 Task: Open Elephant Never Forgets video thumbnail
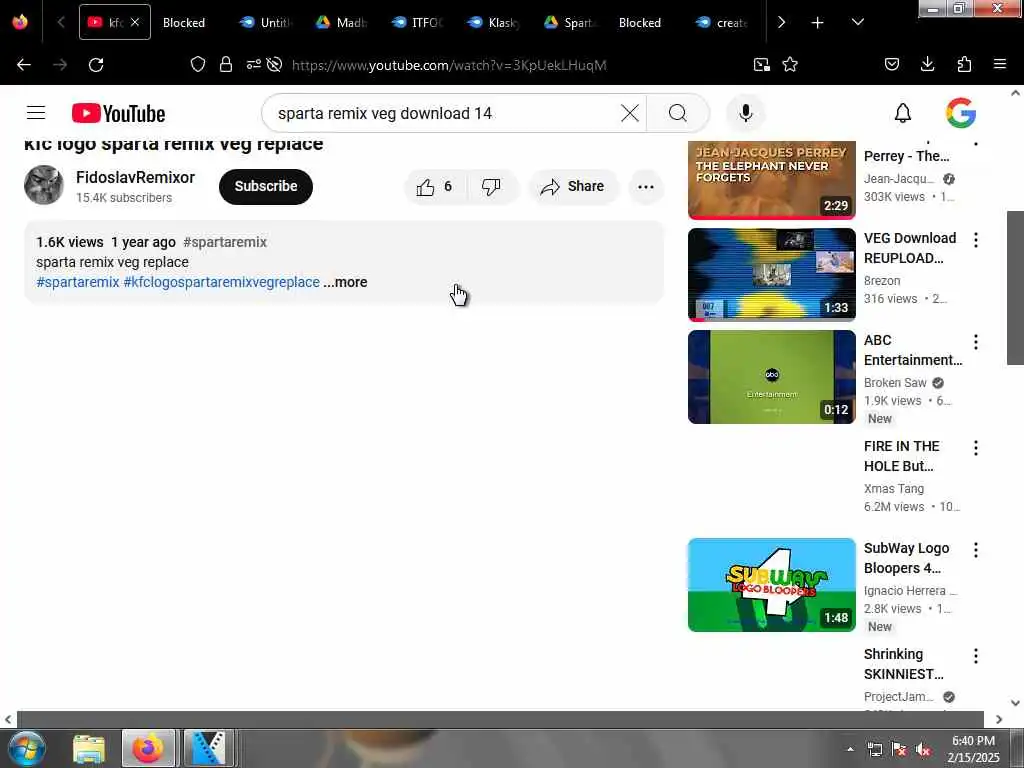coord(772,180)
